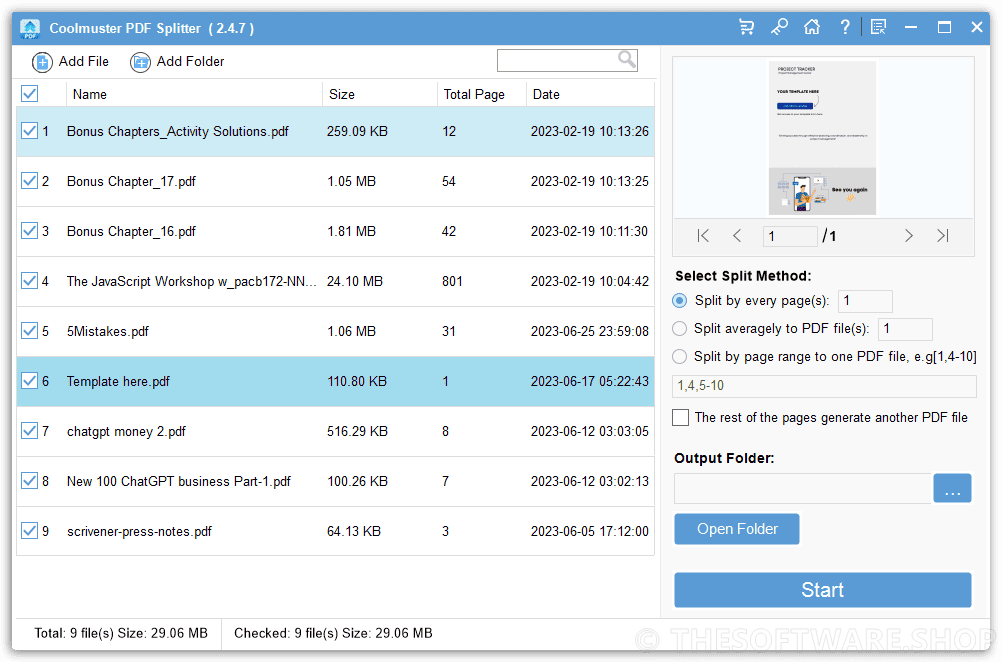This screenshot has width=1002, height=662.
Task: Click the file search input field
Action: coord(557,61)
